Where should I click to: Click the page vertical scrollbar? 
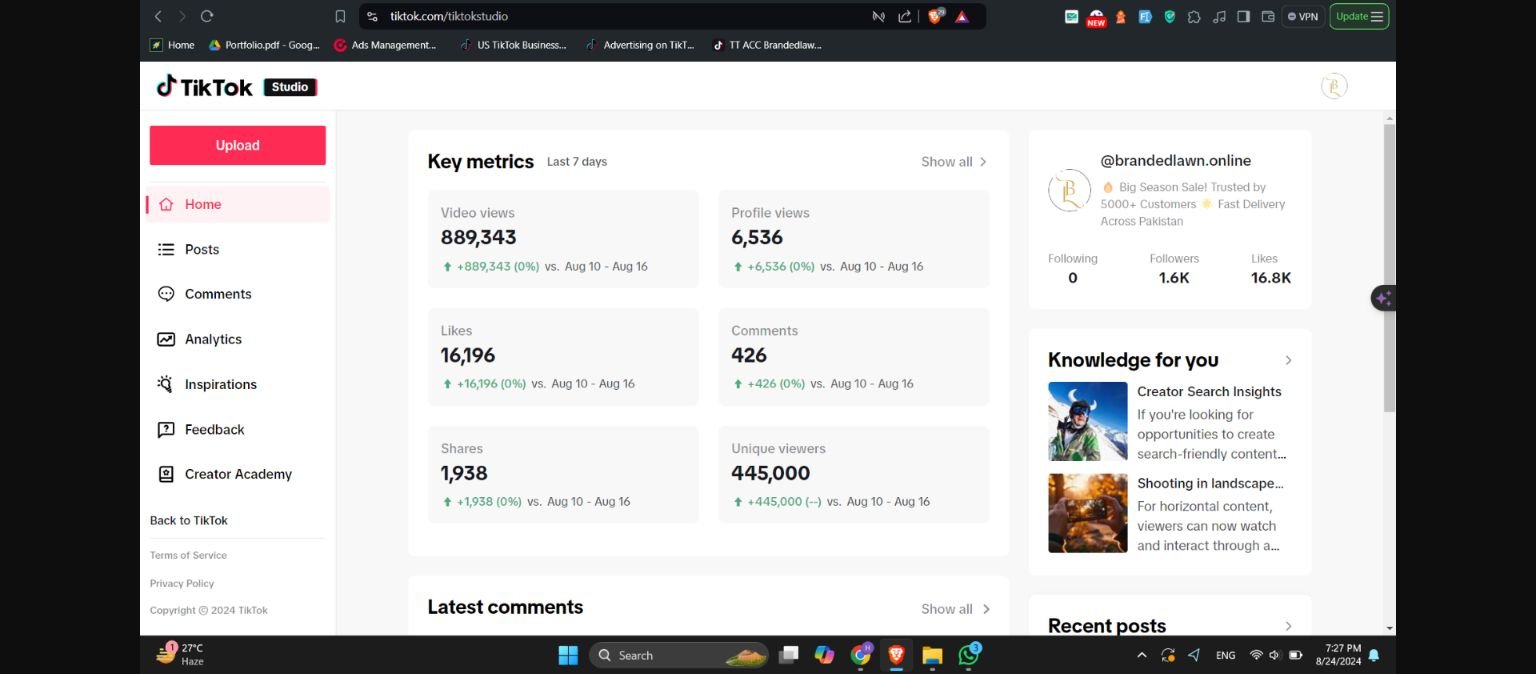point(1389,267)
